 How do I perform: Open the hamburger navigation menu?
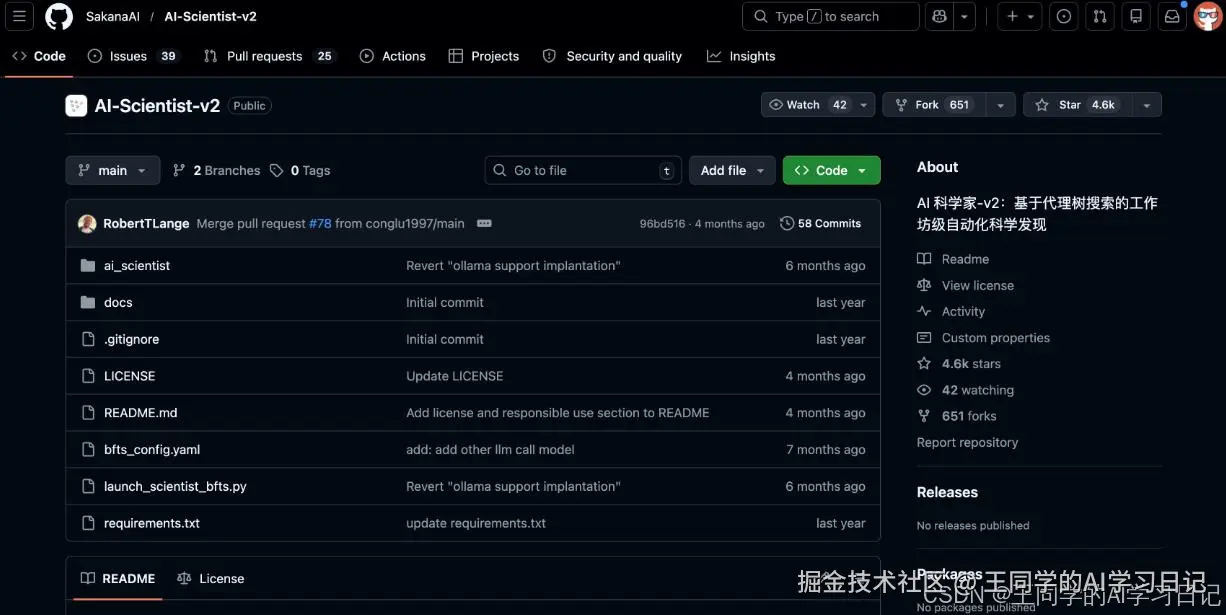click(20, 16)
